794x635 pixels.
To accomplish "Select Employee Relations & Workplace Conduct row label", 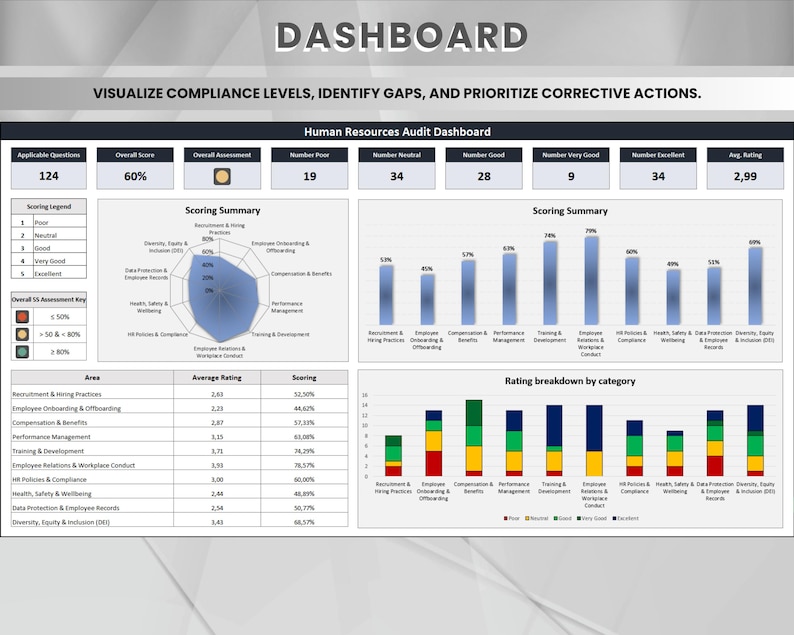I will (x=73, y=465).
